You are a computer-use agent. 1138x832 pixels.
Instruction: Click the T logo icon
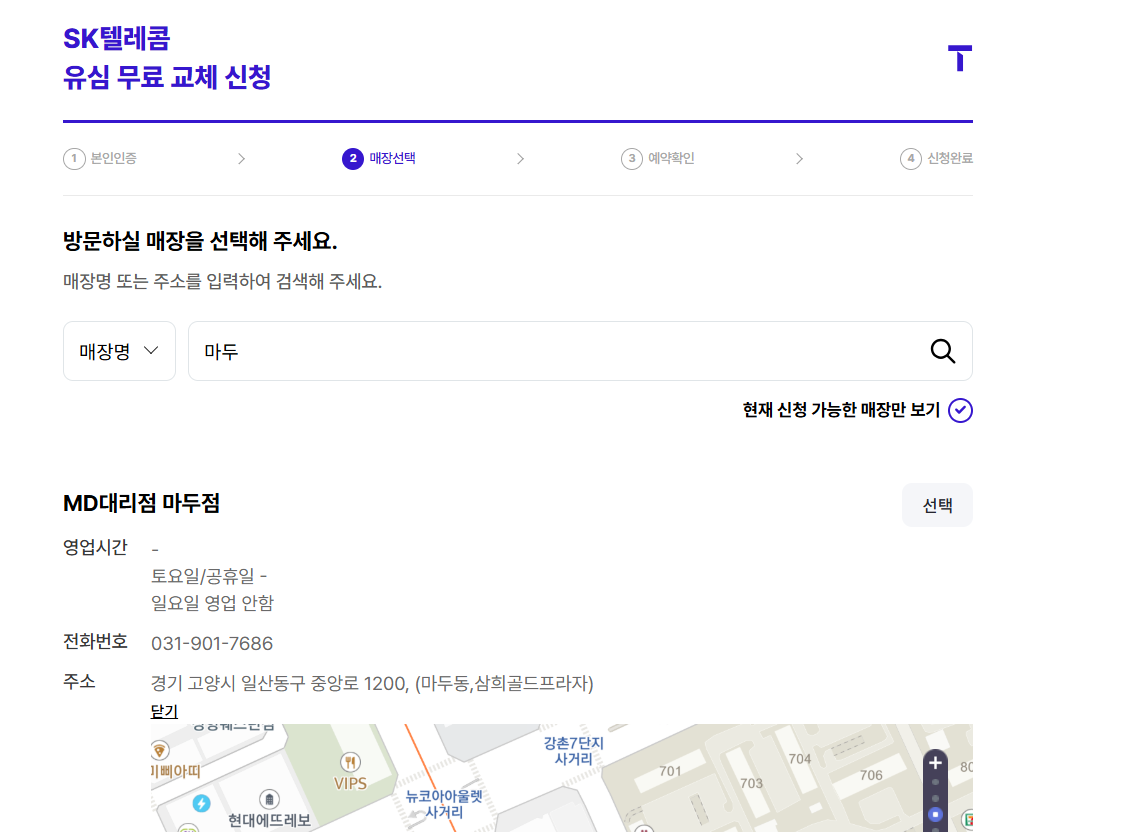[959, 58]
